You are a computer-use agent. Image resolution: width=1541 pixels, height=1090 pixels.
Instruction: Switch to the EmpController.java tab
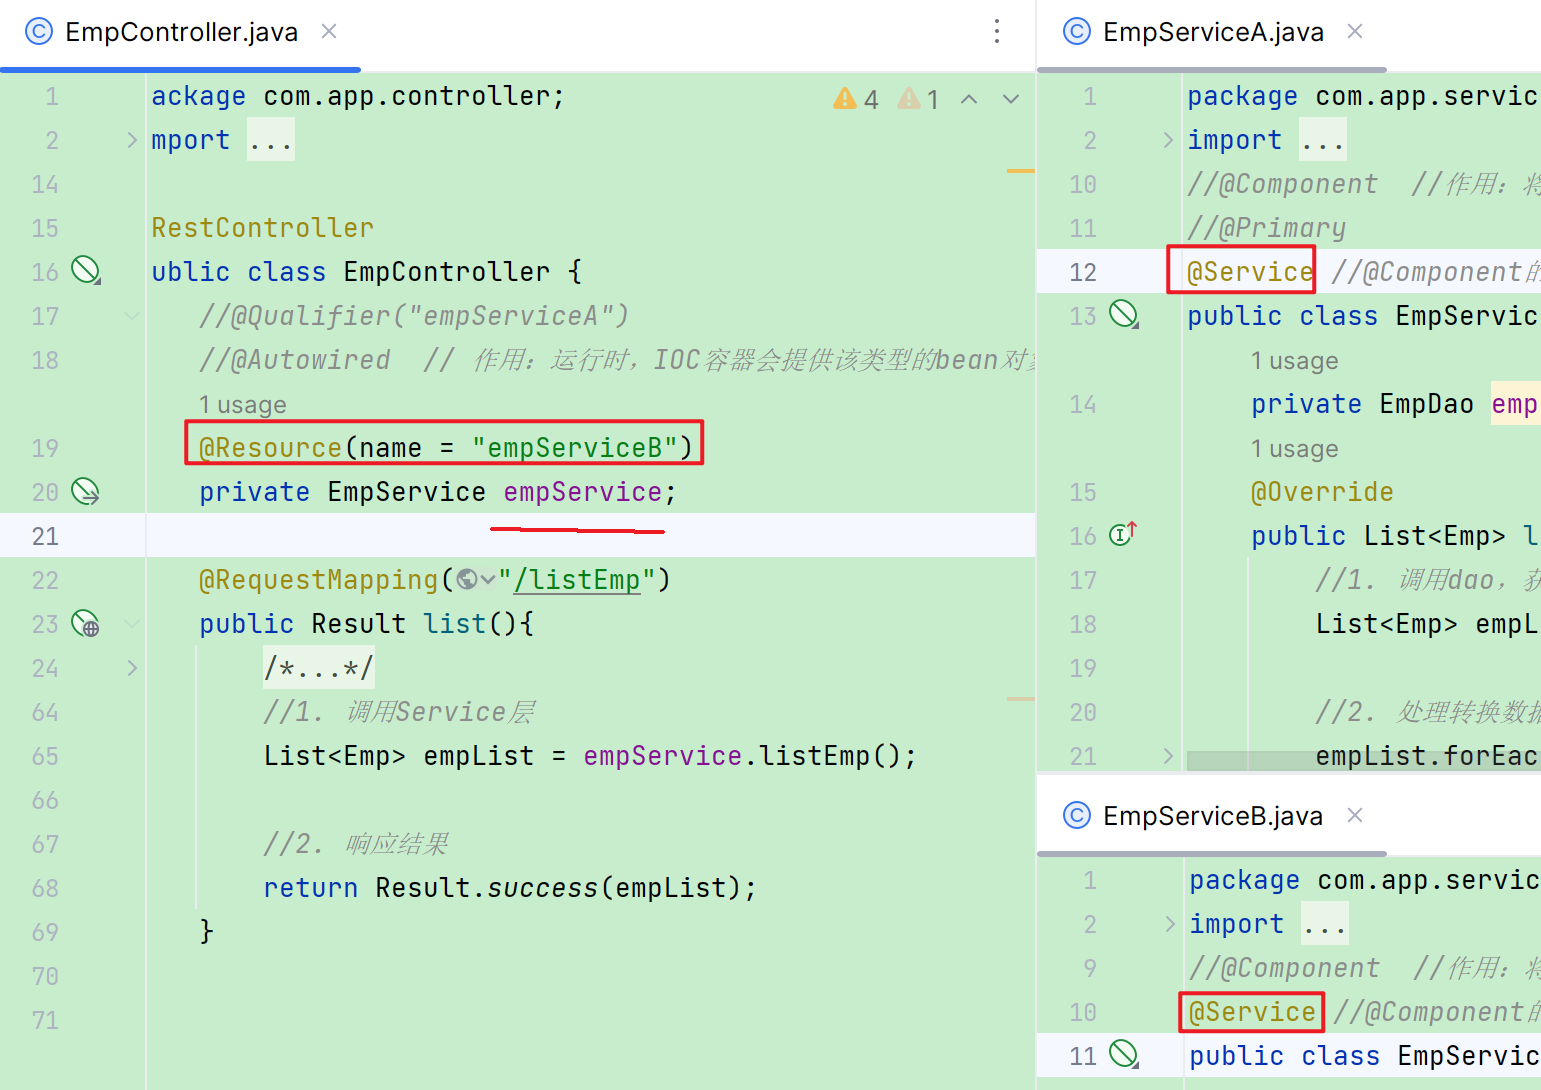pyautogui.click(x=181, y=32)
